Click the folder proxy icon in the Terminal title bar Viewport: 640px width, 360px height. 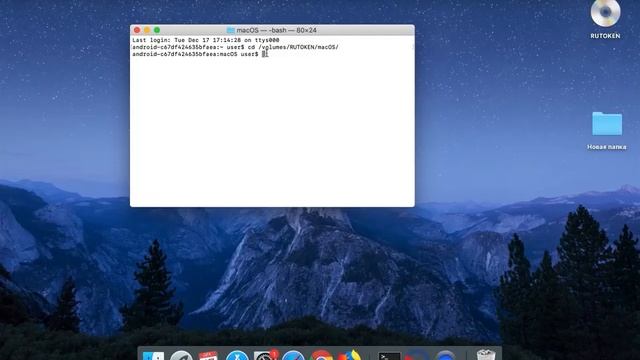tap(231, 30)
